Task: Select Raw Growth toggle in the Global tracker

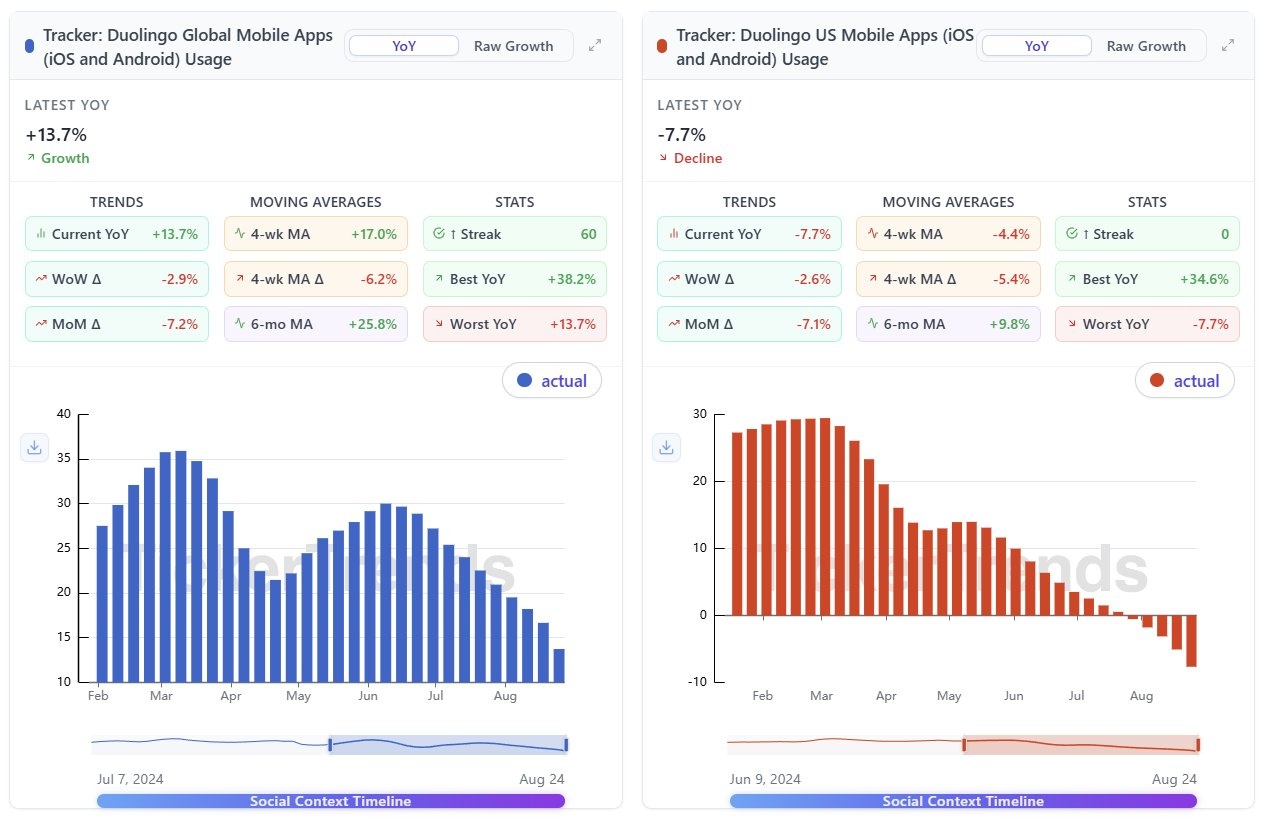Action: pyautogui.click(x=514, y=46)
